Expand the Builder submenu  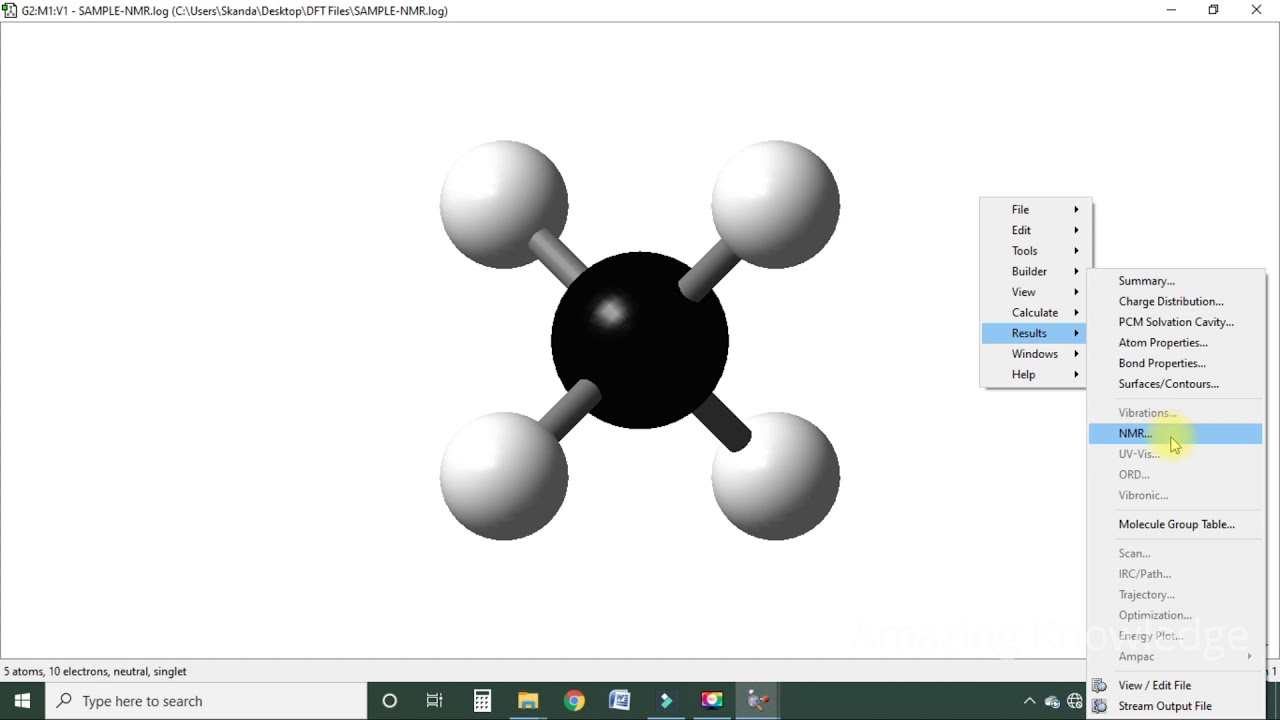[x=1036, y=271]
